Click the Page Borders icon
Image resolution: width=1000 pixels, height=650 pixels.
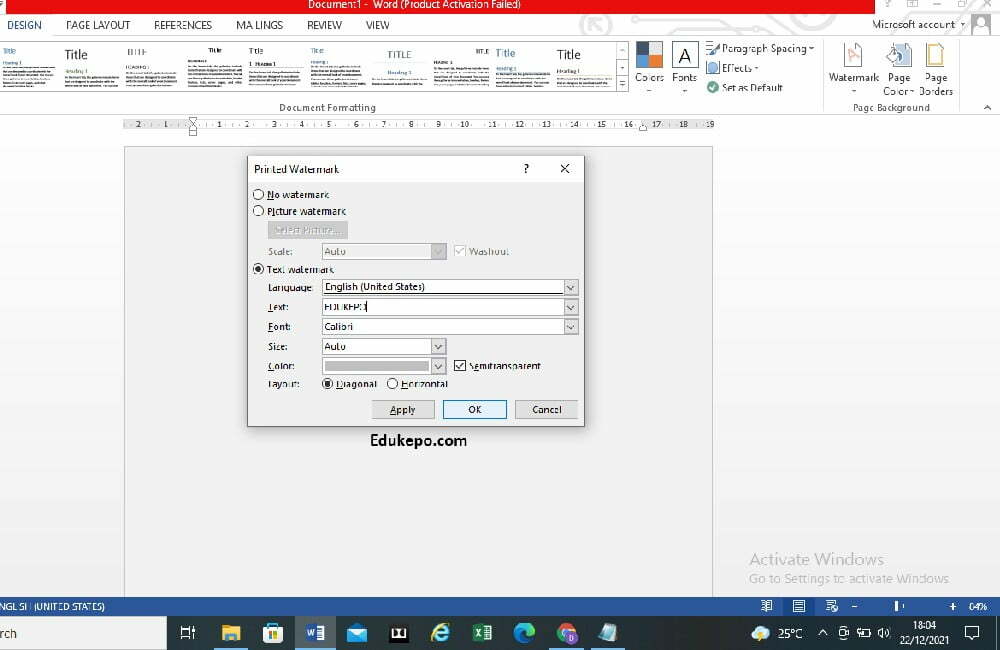937,68
